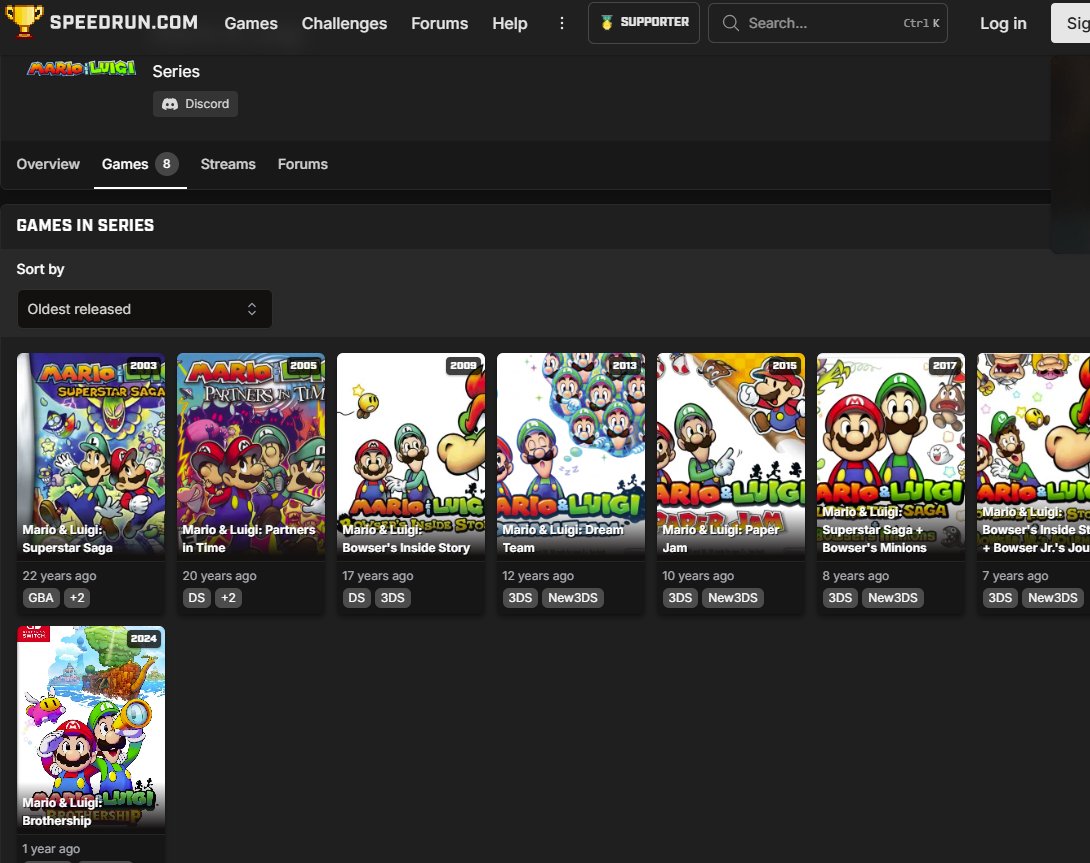Click the 2003 year badge on Superstar Saga

tap(143, 366)
